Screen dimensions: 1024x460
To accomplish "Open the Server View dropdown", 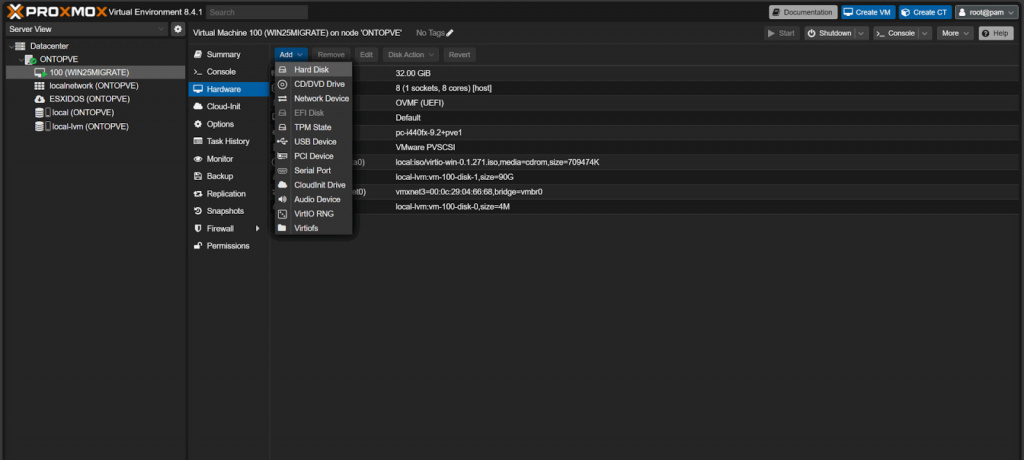I will coord(87,29).
